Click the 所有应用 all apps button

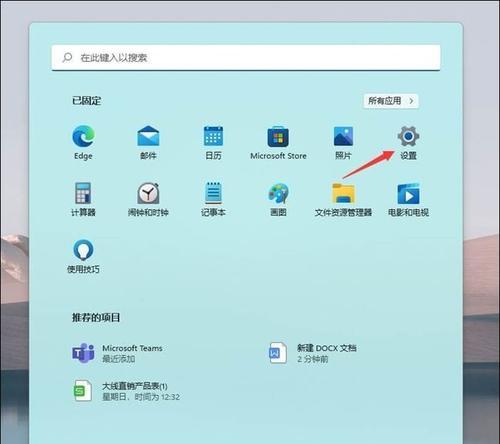391,101
